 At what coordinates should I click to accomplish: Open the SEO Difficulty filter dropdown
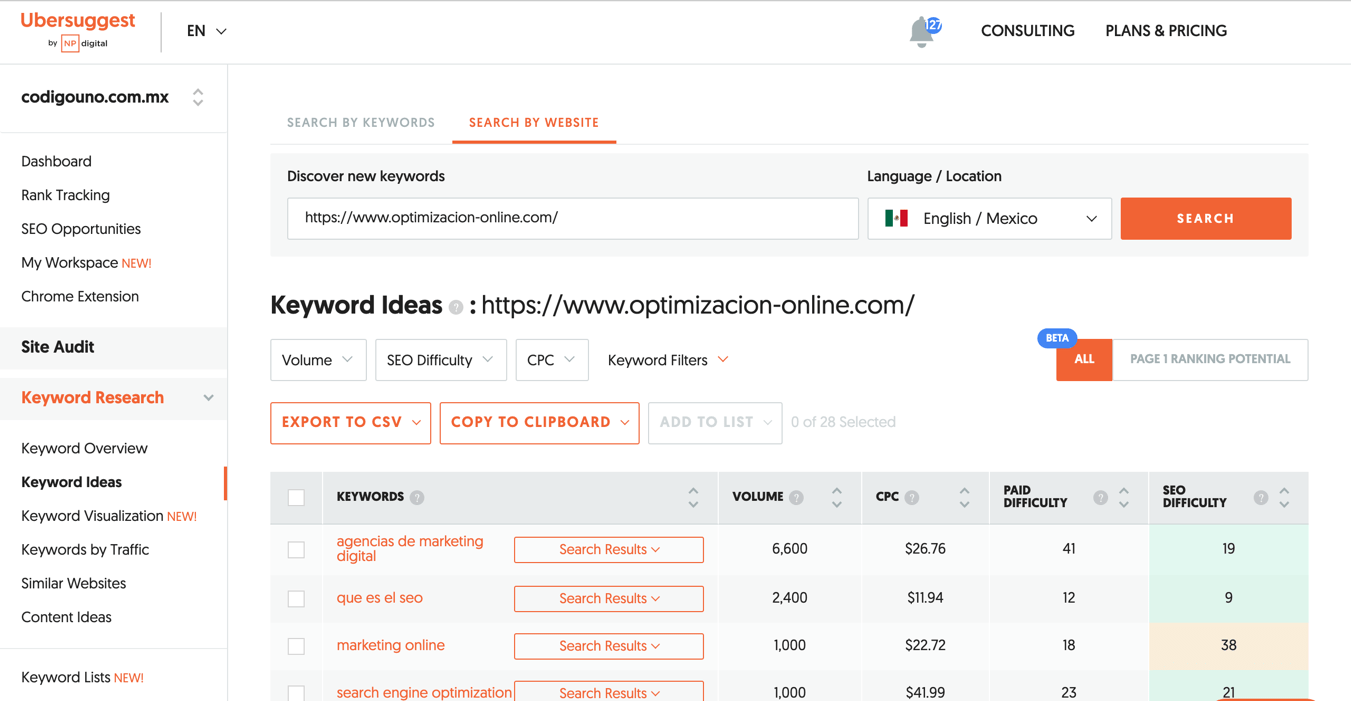coord(441,360)
